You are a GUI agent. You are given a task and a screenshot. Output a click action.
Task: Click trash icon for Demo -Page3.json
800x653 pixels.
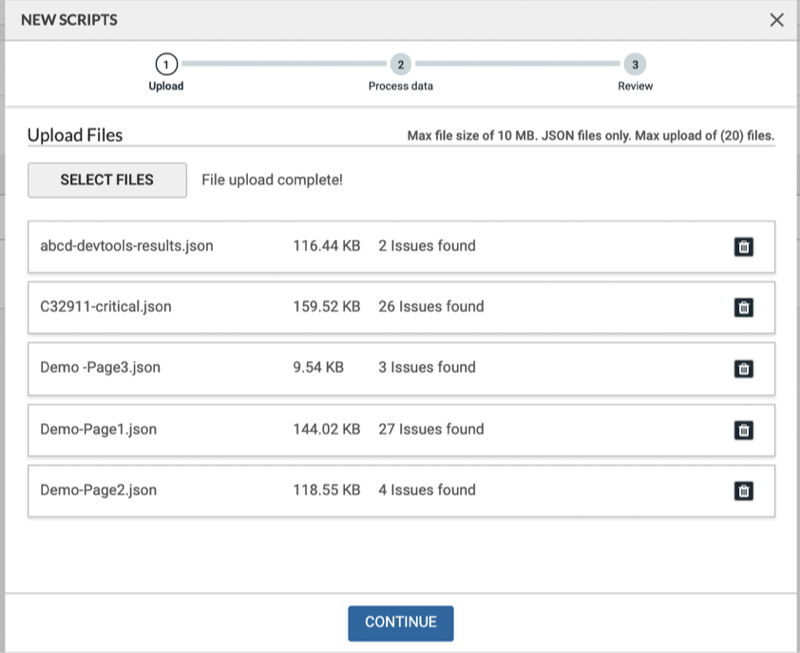(743, 368)
